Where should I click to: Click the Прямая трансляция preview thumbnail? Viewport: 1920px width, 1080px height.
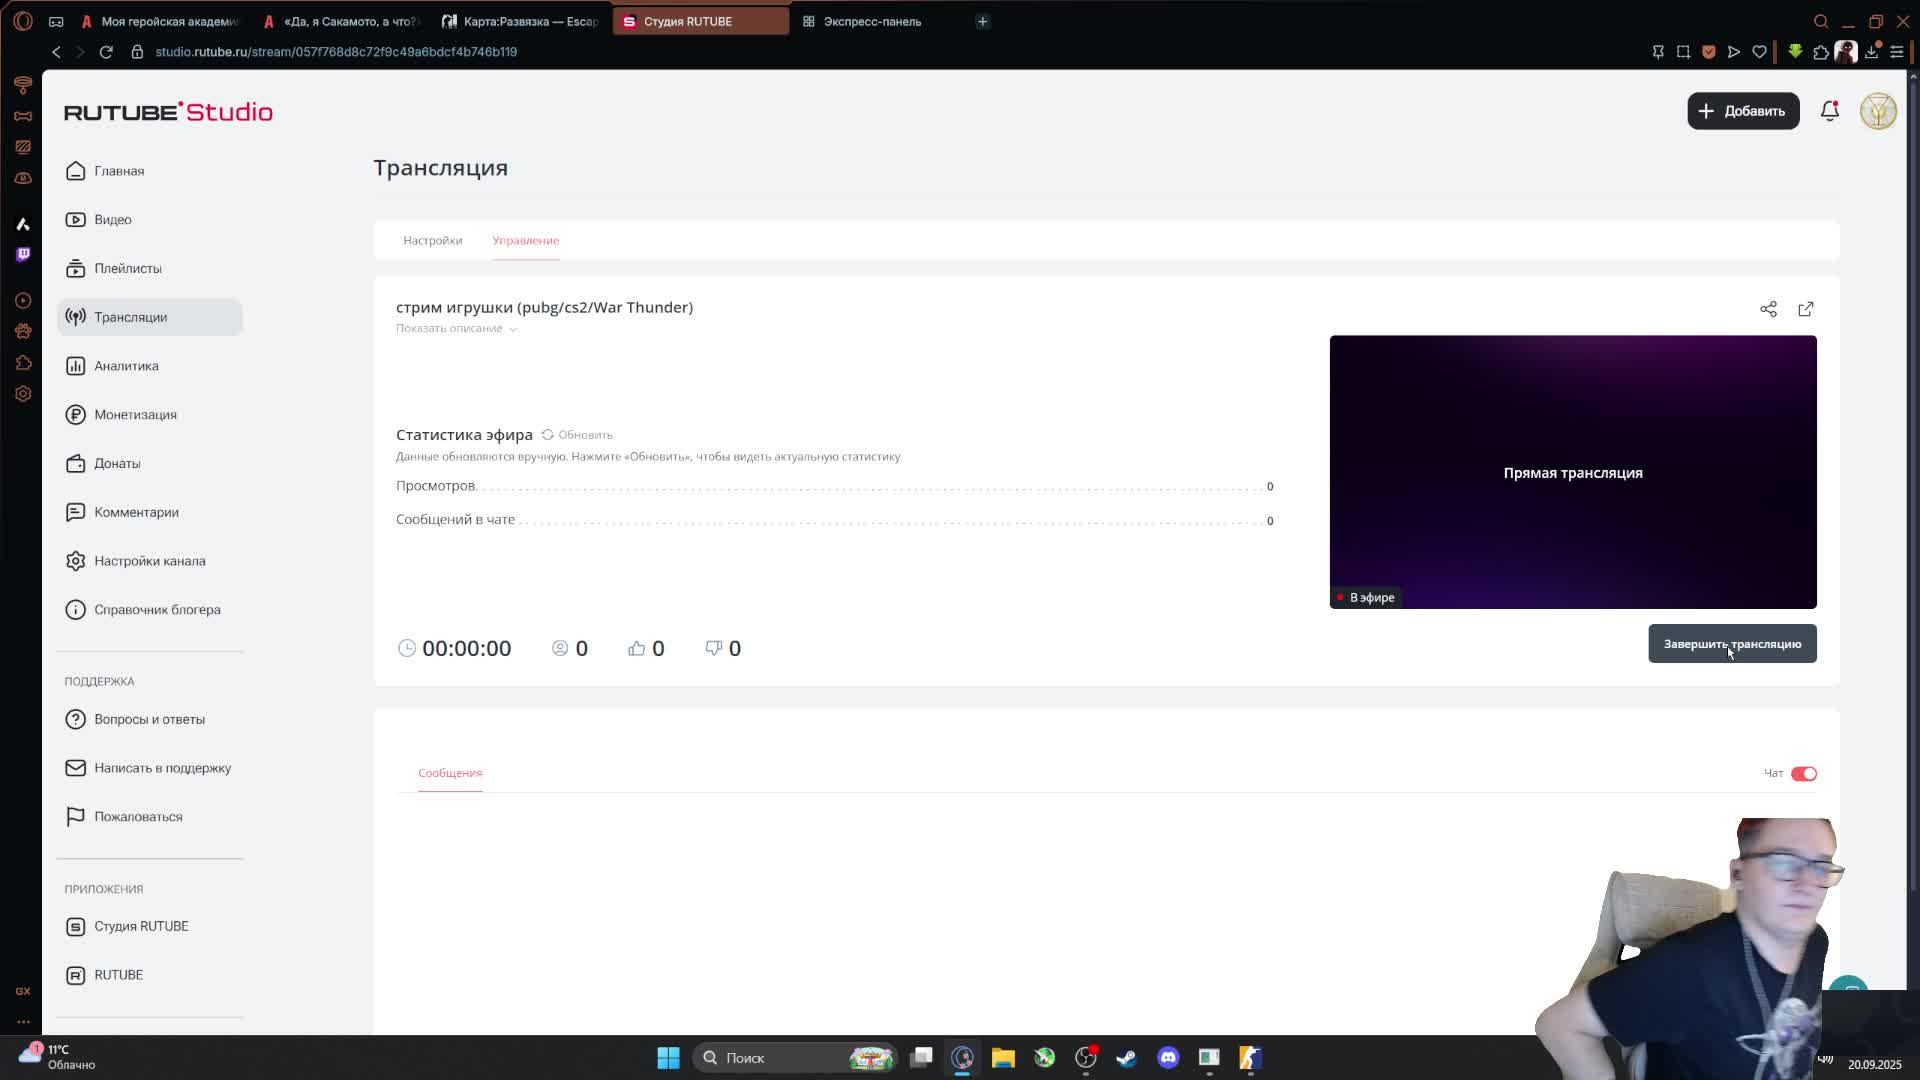tap(1572, 472)
